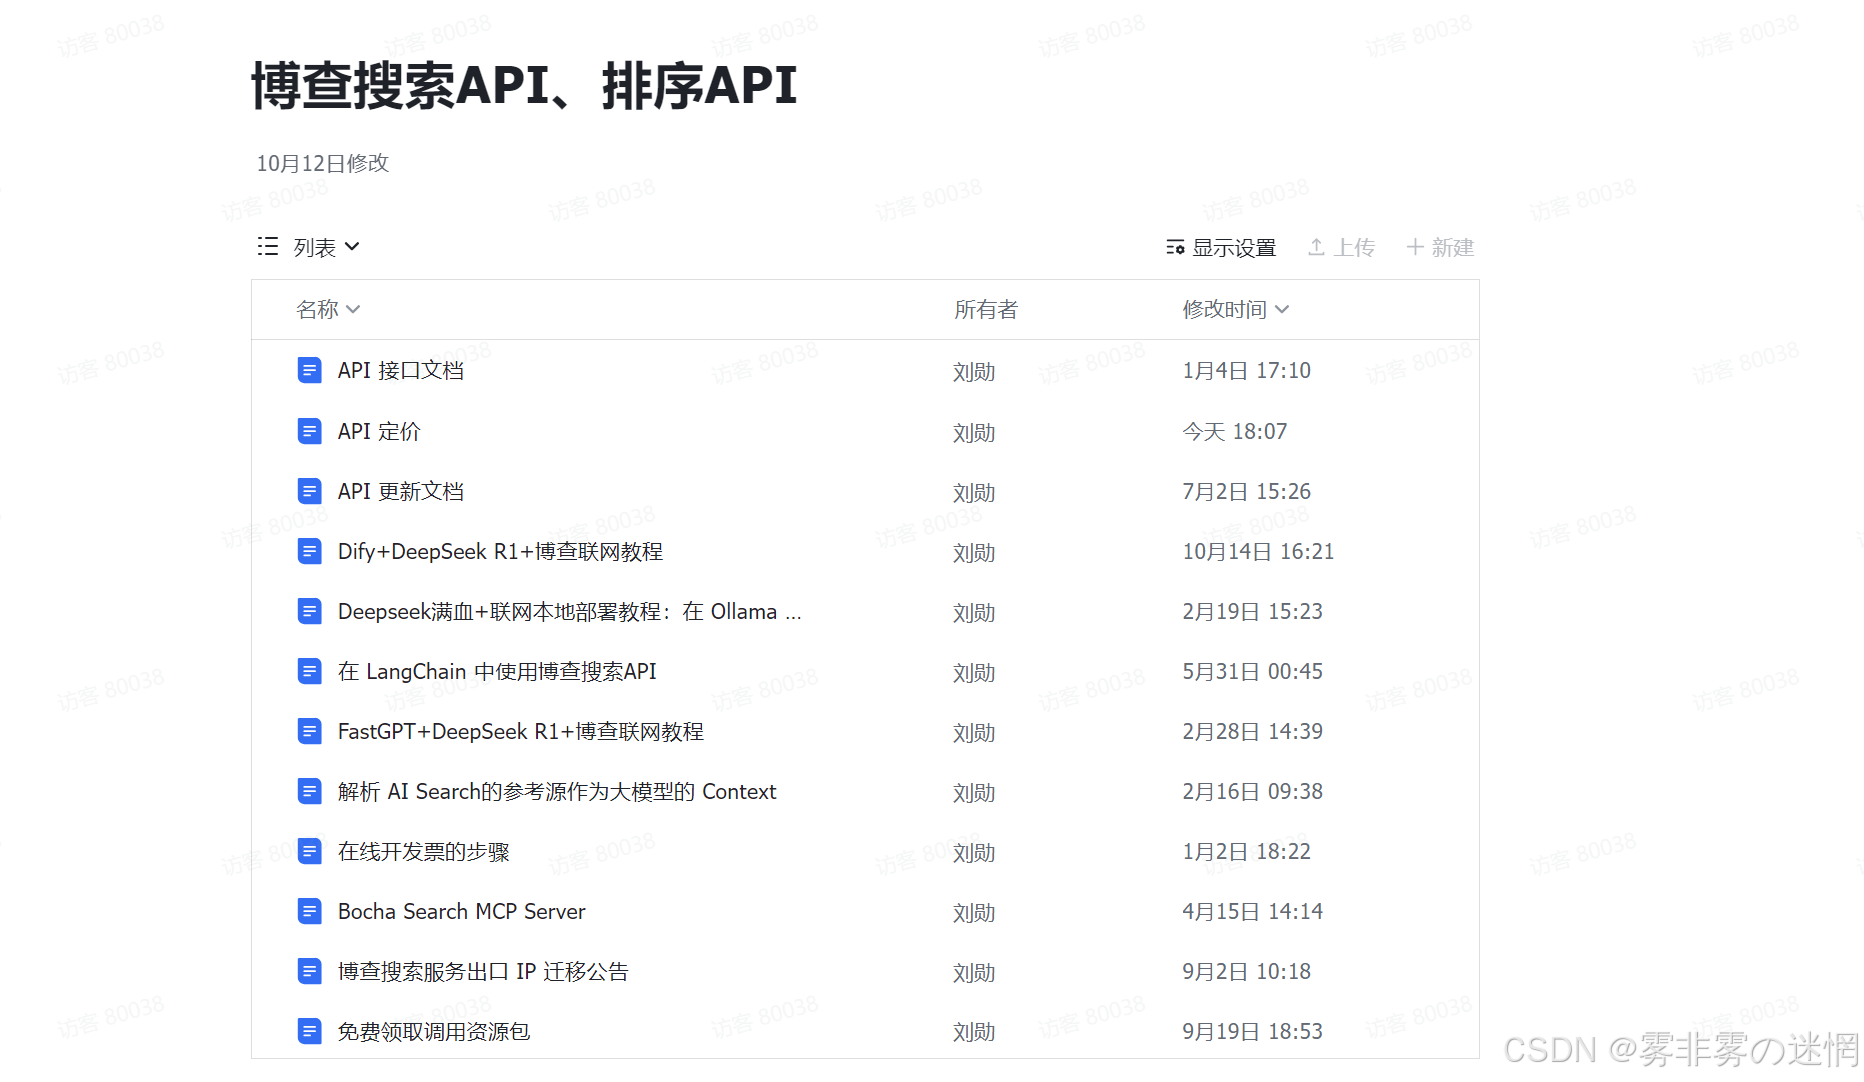Click the doc icon for 博查搜索服务出口 IP 迁移公告
Image resolution: width=1864 pixels, height=1082 pixels.
(x=310, y=971)
